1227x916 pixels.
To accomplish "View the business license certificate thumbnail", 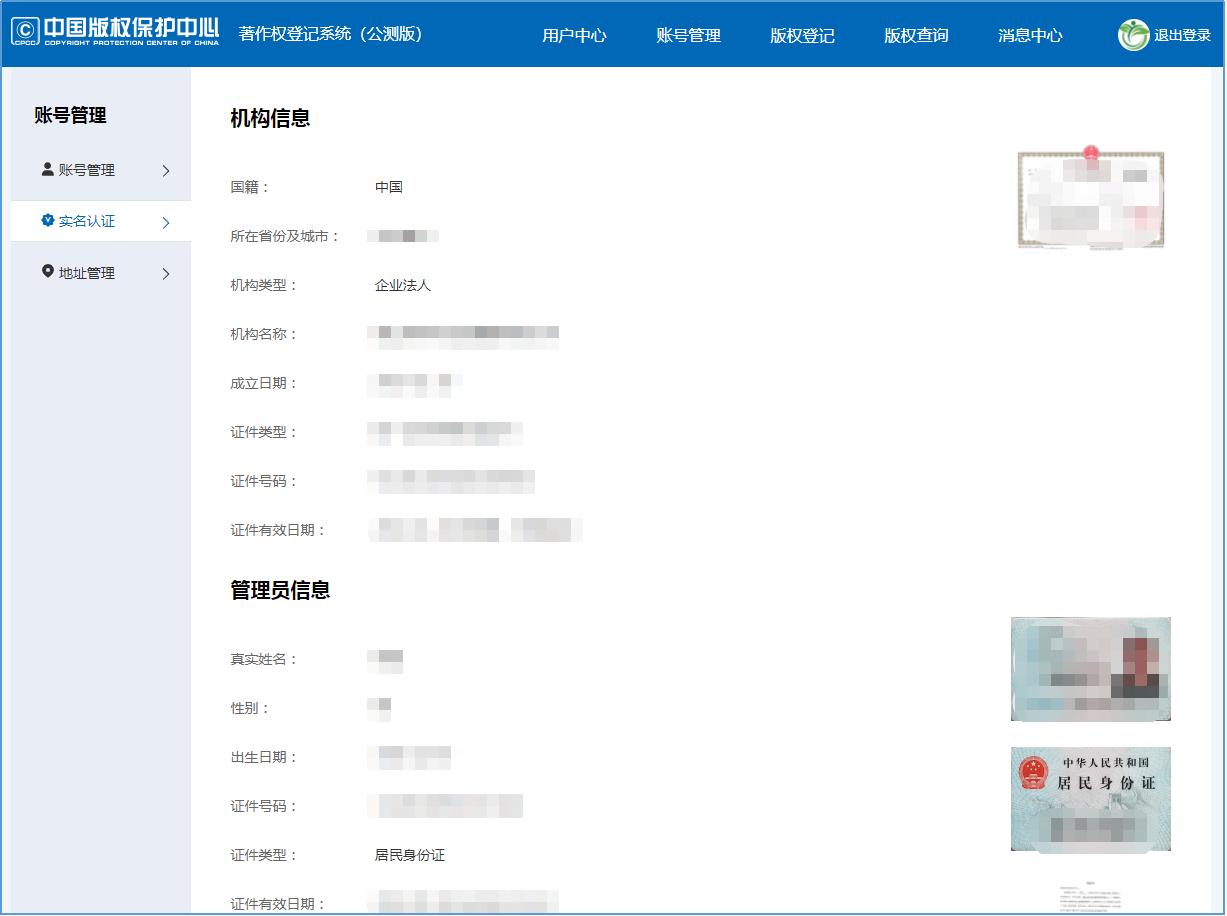I will tap(1090, 198).
